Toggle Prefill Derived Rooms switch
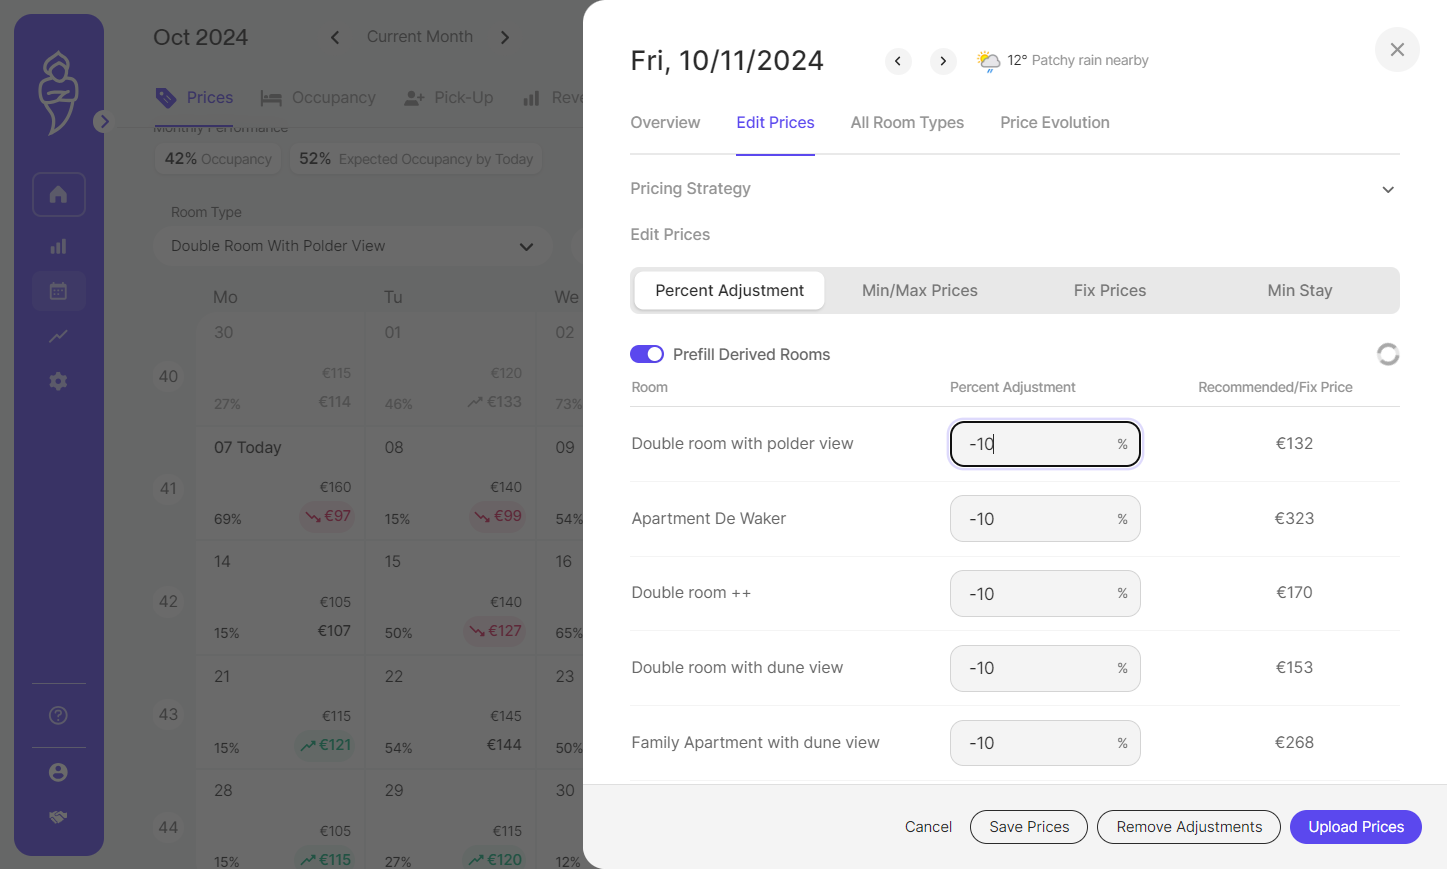This screenshot has width=1447, height=869. pos(647,354)
